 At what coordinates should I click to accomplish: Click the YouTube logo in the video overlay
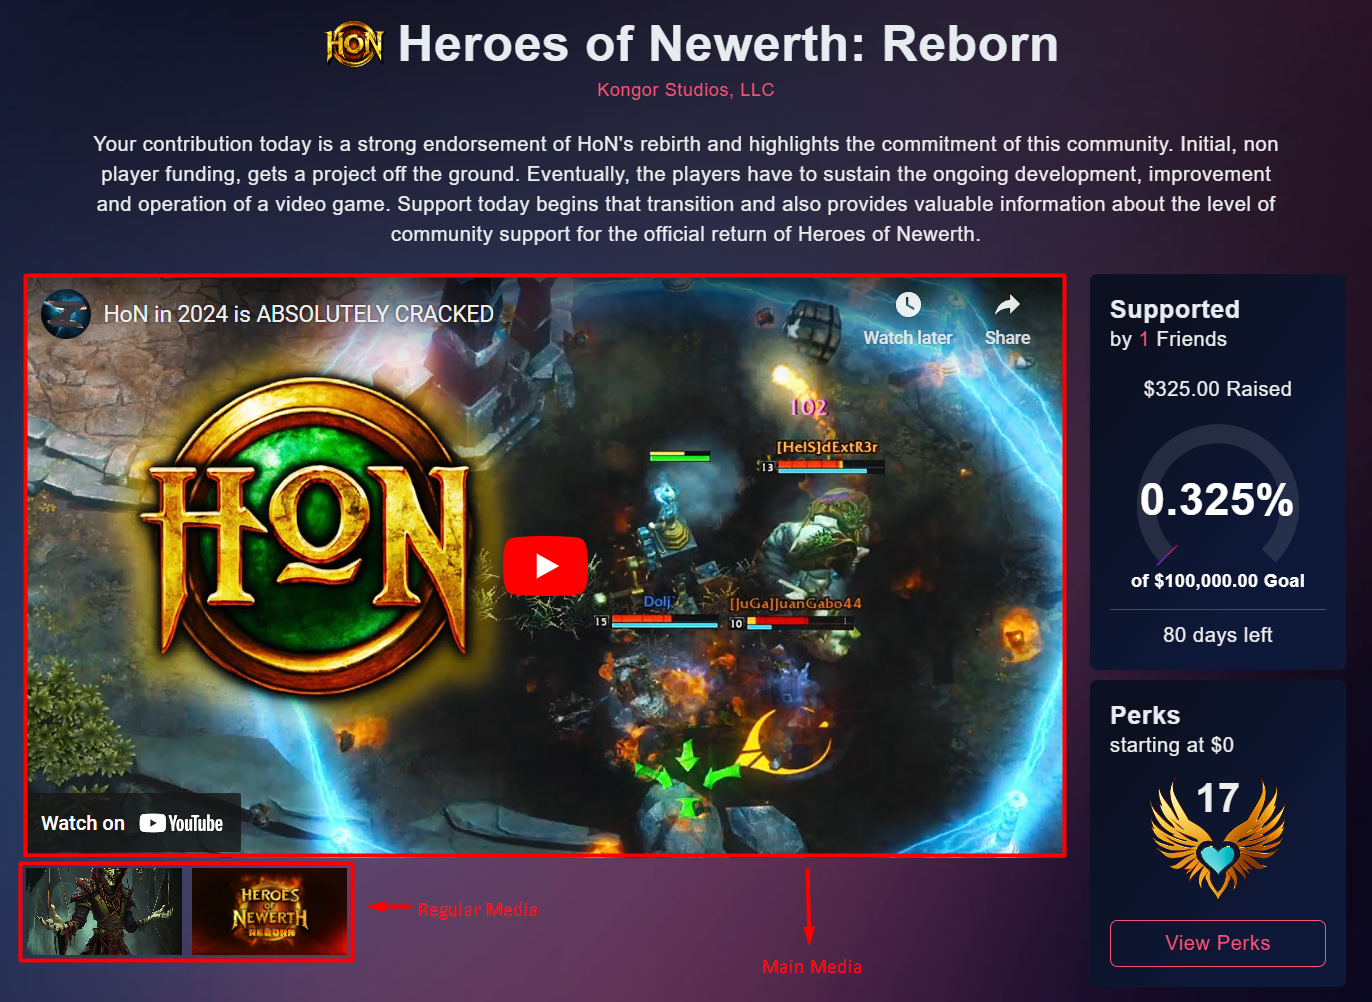coord(181,823)
